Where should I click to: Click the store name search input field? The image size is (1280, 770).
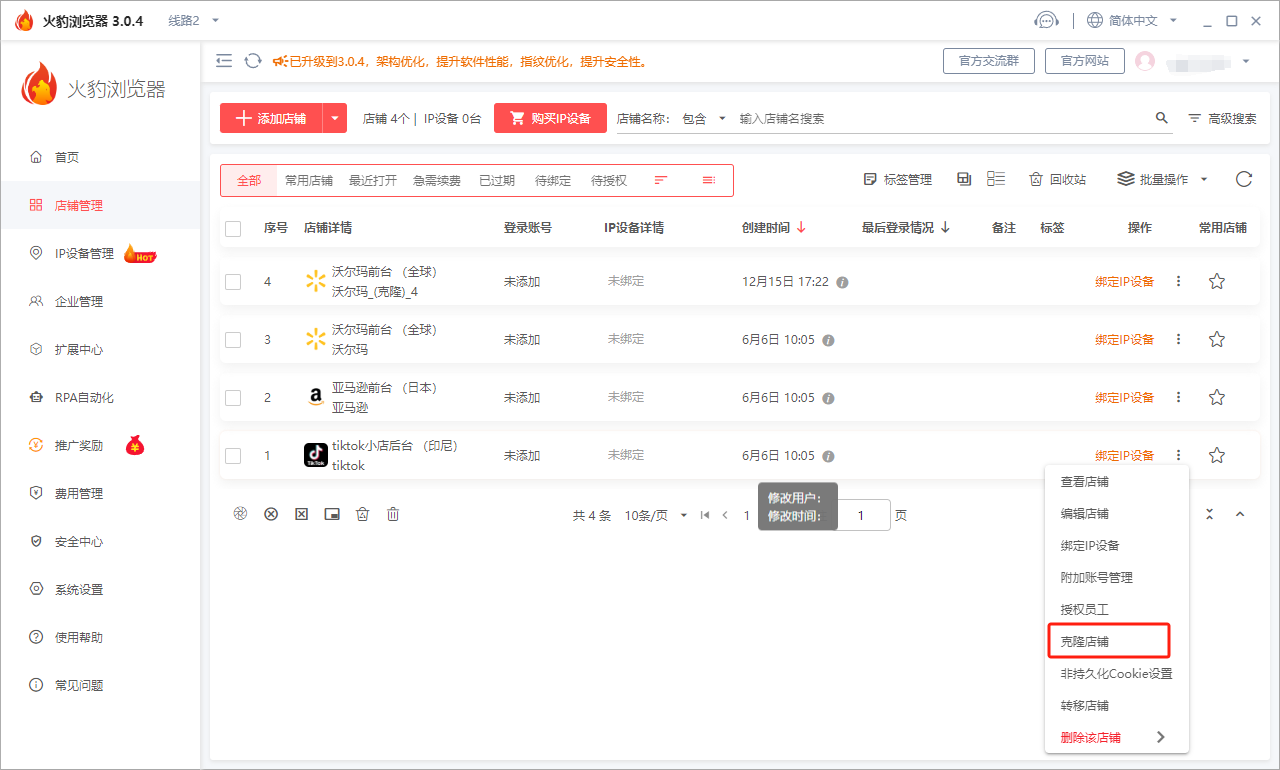point(940,118)
